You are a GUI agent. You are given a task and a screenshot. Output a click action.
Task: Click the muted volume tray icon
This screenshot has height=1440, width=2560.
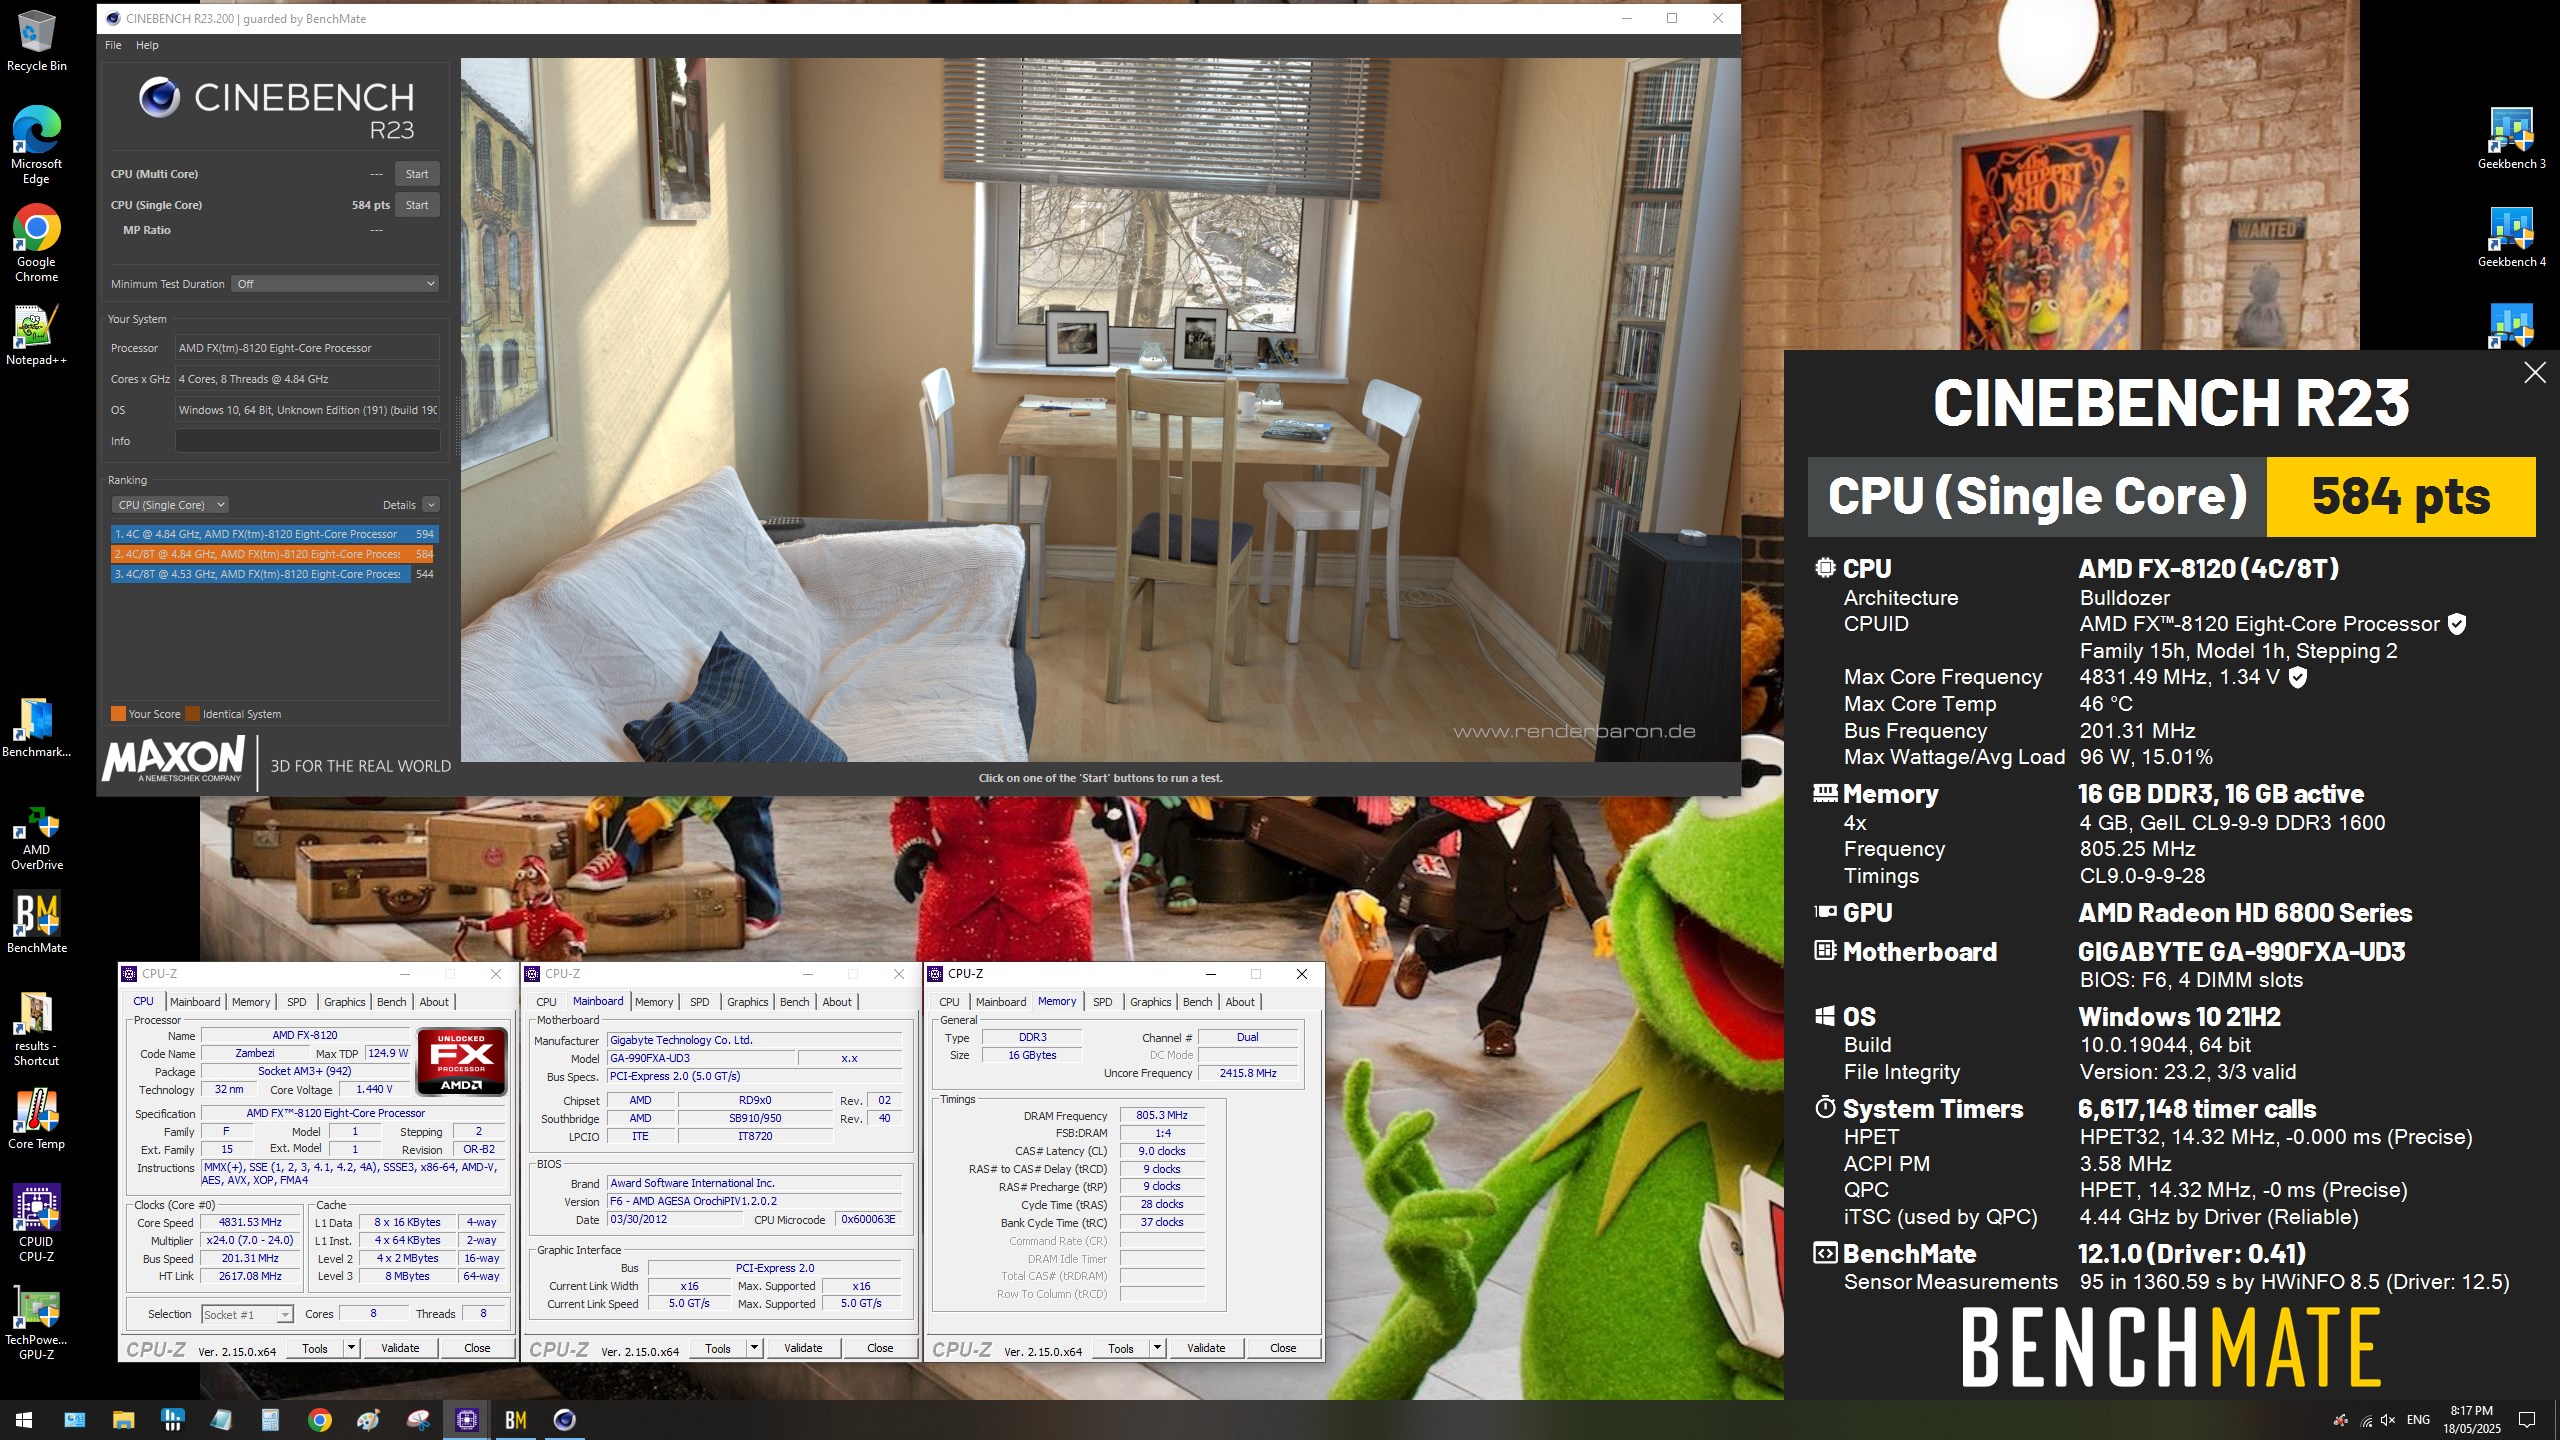(2389, 1420)
